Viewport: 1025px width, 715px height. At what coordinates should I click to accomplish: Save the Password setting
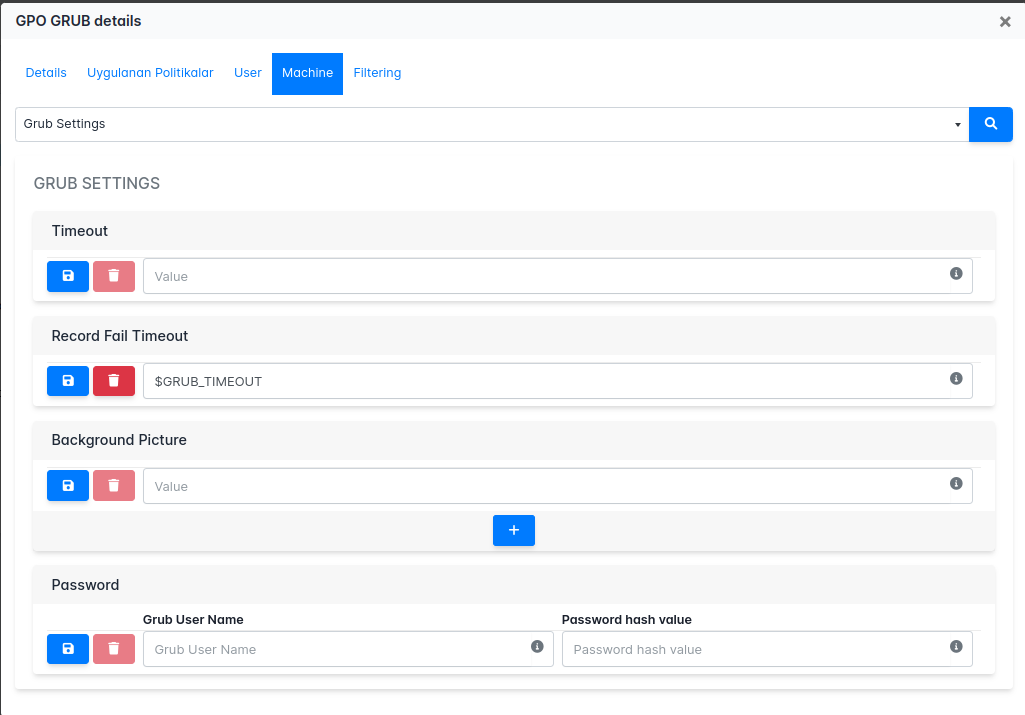68,649
